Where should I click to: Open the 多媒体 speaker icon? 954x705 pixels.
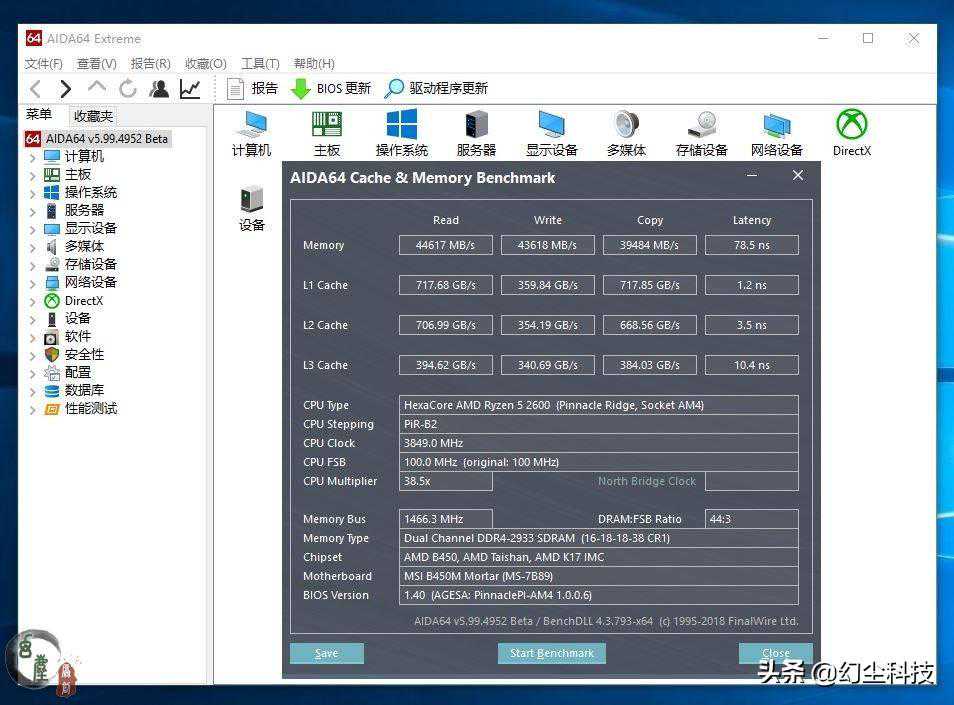pyautogui.click(x=626, y=133)
